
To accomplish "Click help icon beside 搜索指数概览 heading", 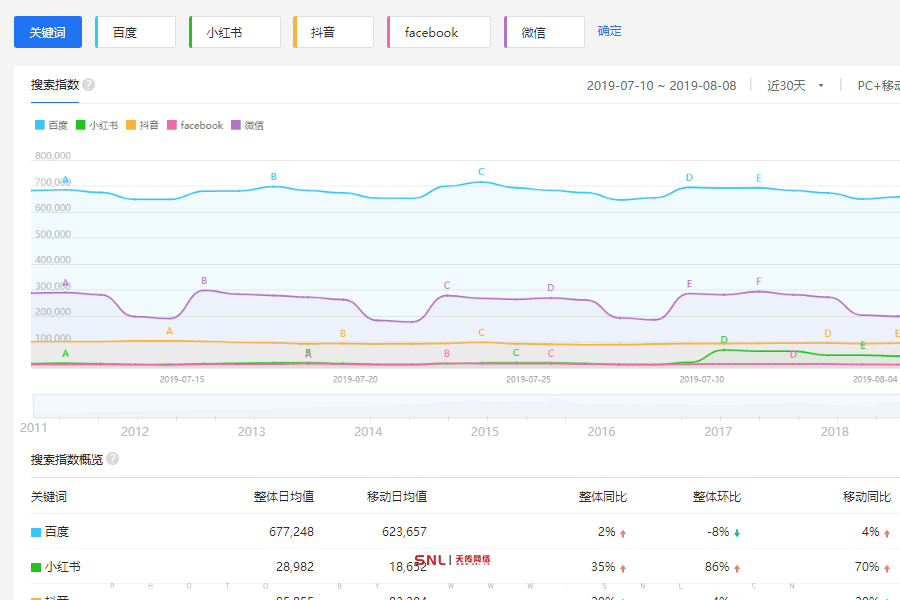I will [x=113, y=459].
